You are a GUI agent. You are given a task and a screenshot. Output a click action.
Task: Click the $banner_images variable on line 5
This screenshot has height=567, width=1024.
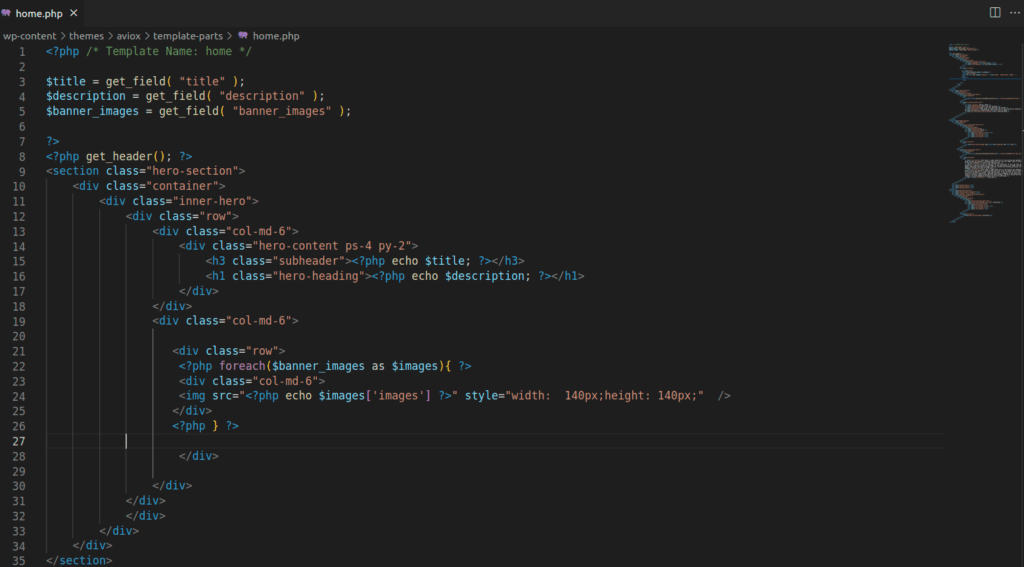(95, 111)
